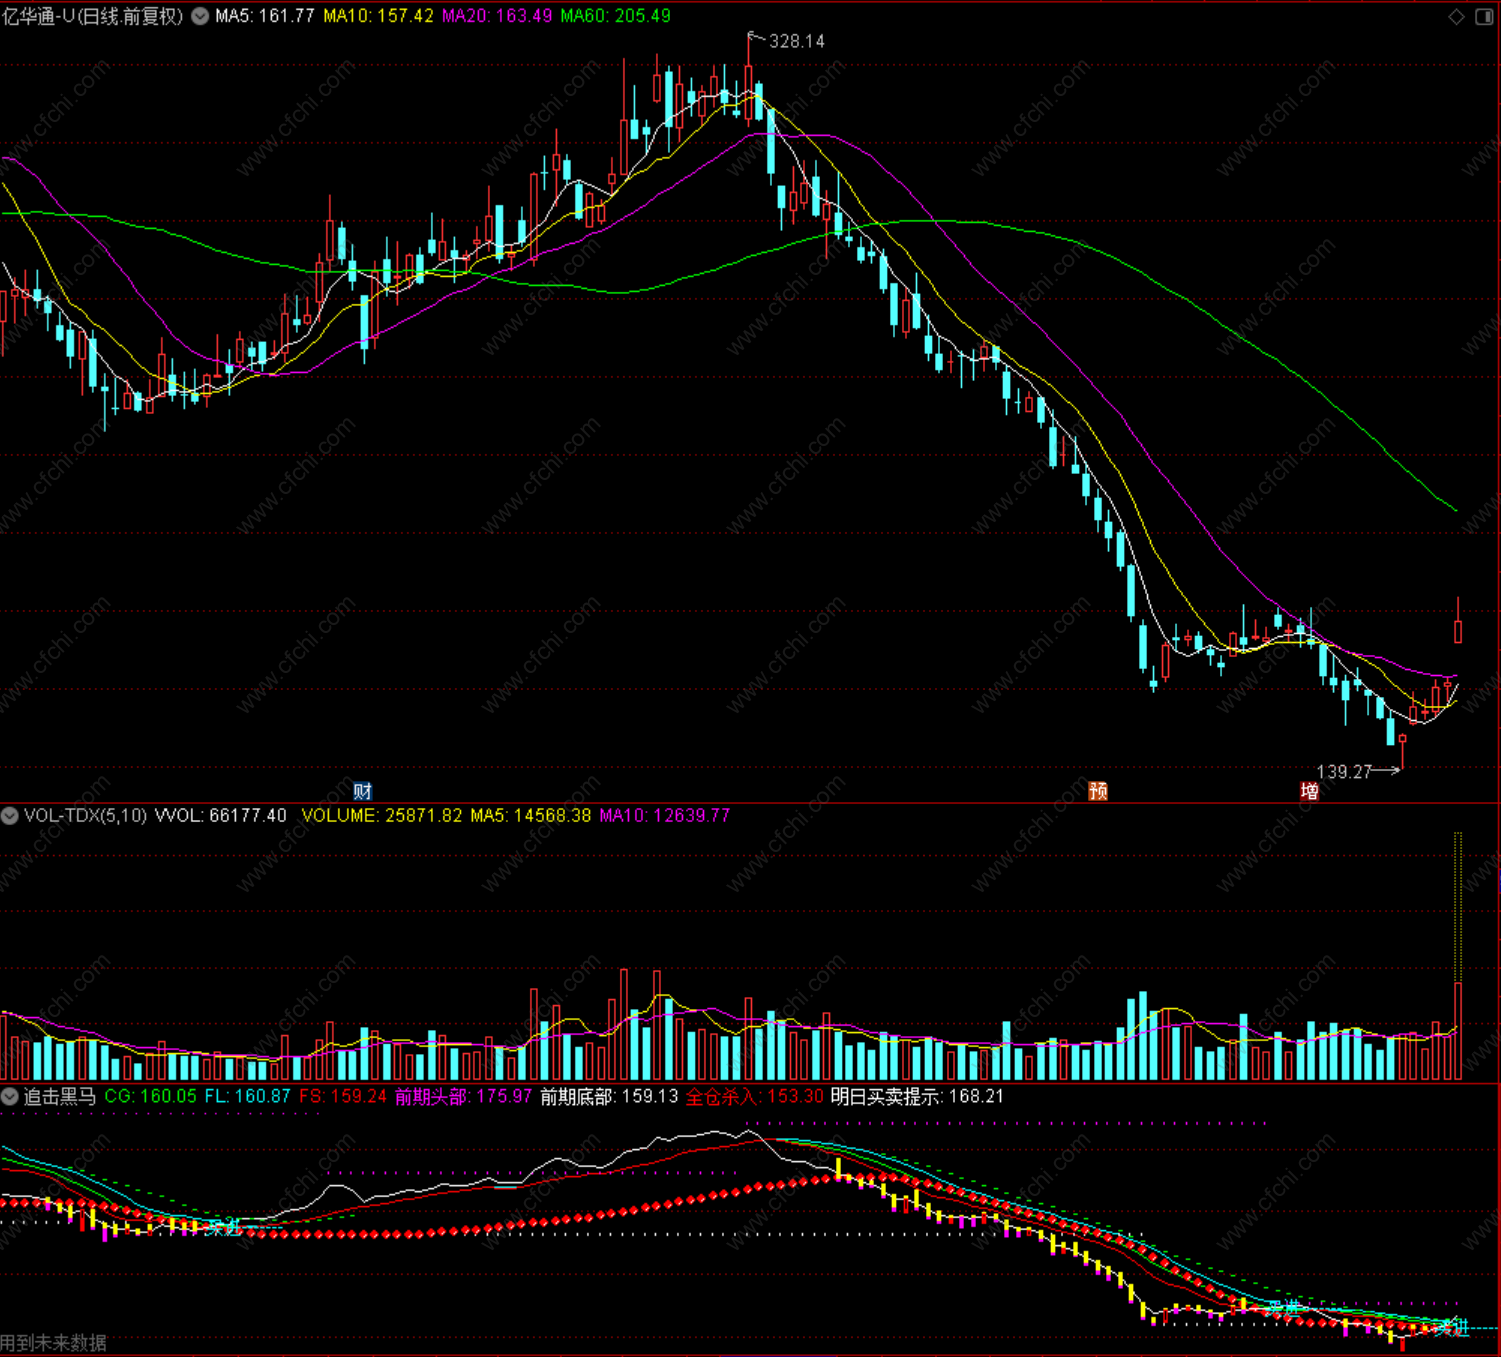This screenshot has width=1501, height=1357.
Task: Click the 用到未来数据 notice at bottom left
Action: [53, 1343]
